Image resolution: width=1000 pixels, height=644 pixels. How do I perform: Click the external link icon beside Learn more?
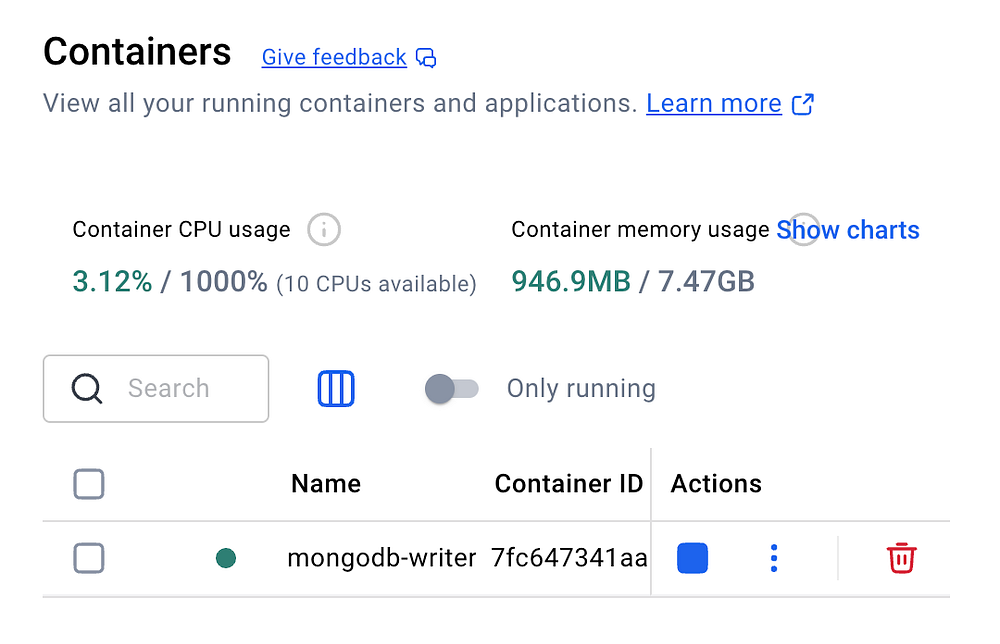803,104
